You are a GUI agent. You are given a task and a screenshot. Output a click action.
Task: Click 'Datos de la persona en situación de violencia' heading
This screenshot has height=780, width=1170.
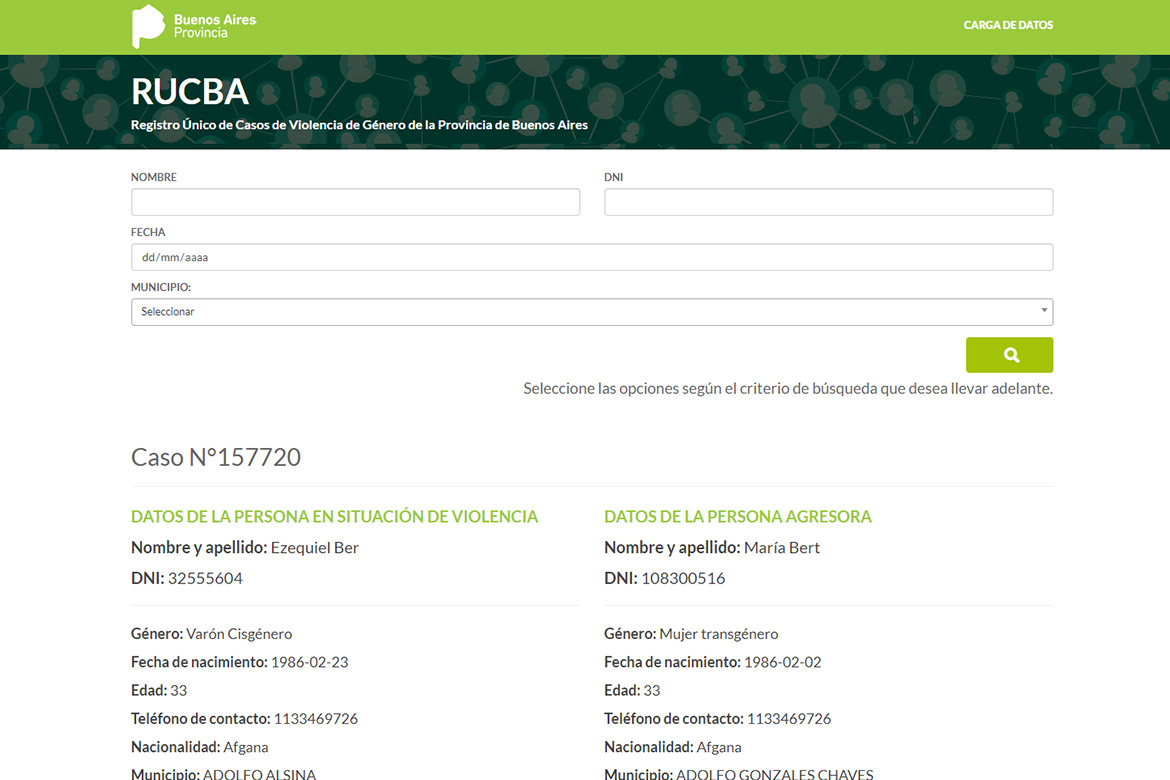[x=334, y=516]
